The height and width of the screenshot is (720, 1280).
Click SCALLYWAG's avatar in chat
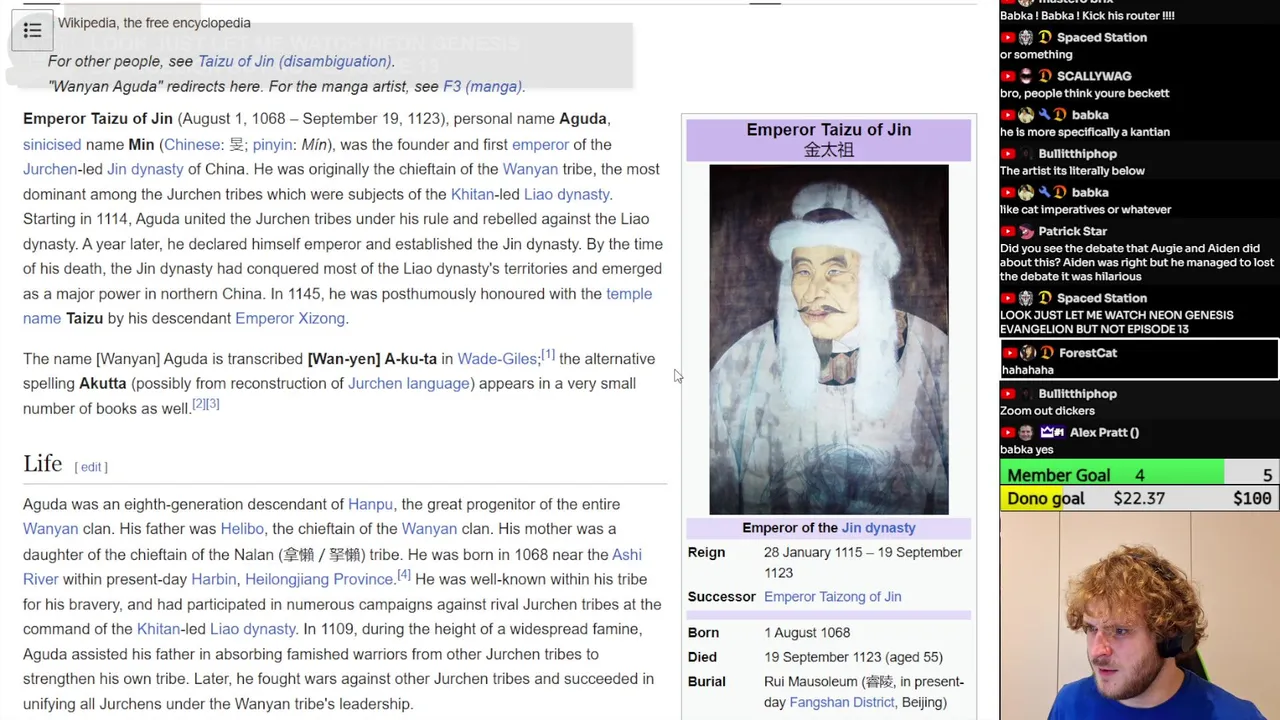tap(1026, 76)
